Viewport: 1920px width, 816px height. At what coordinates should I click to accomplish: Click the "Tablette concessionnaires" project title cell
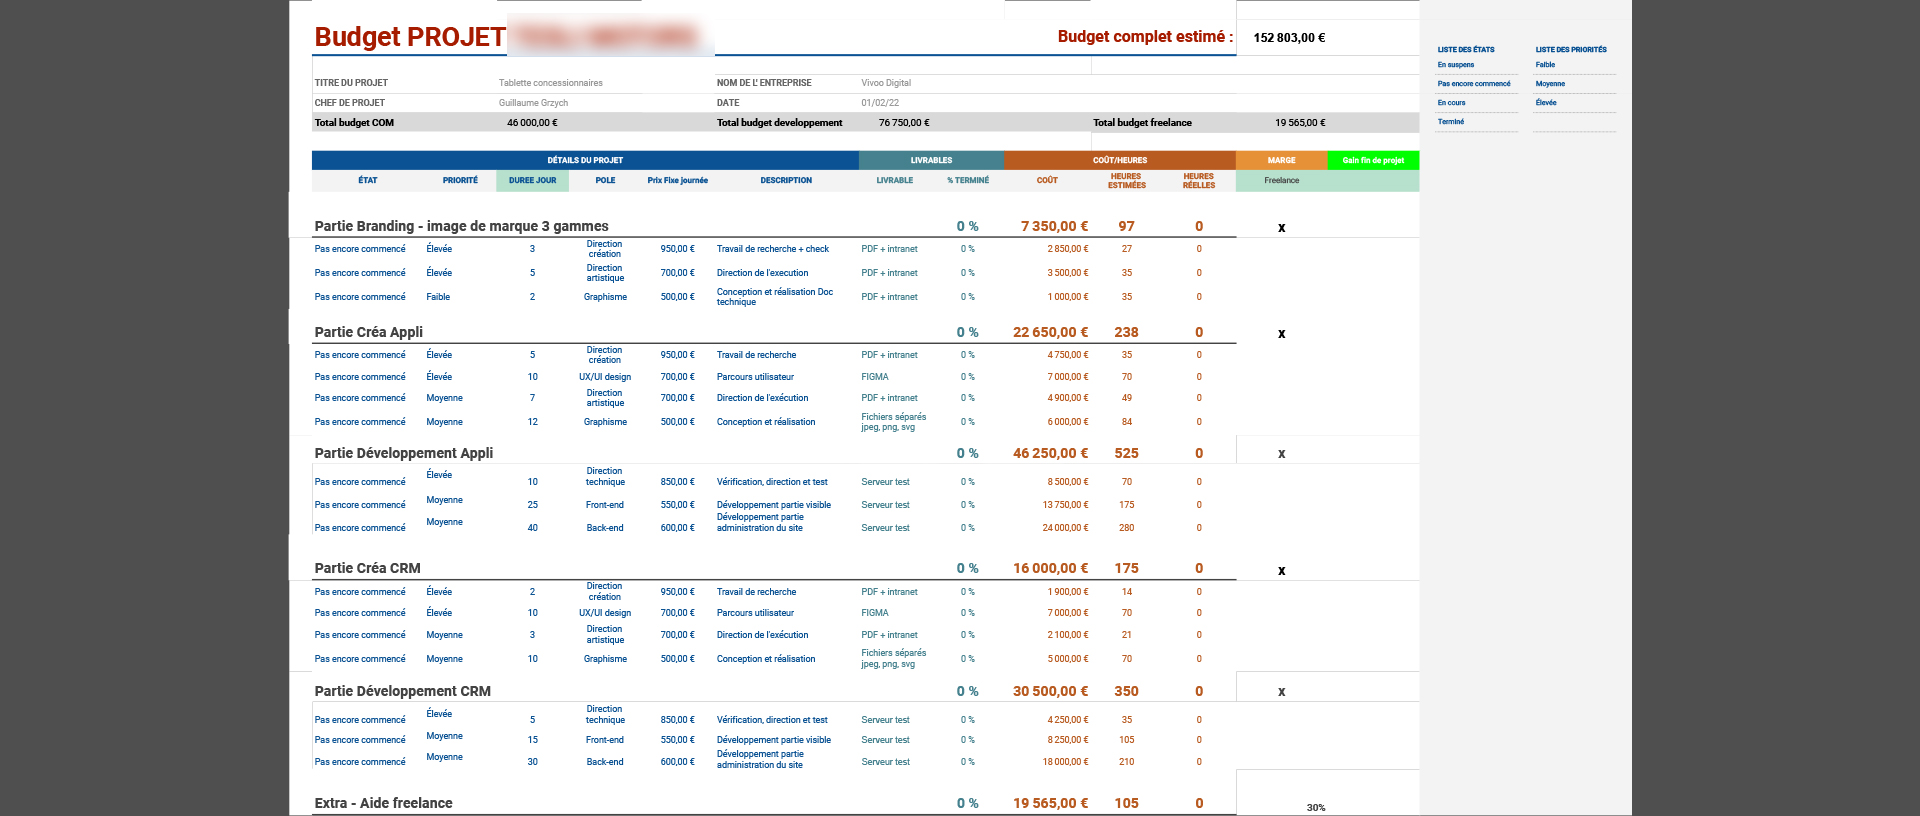pos(551,83)
